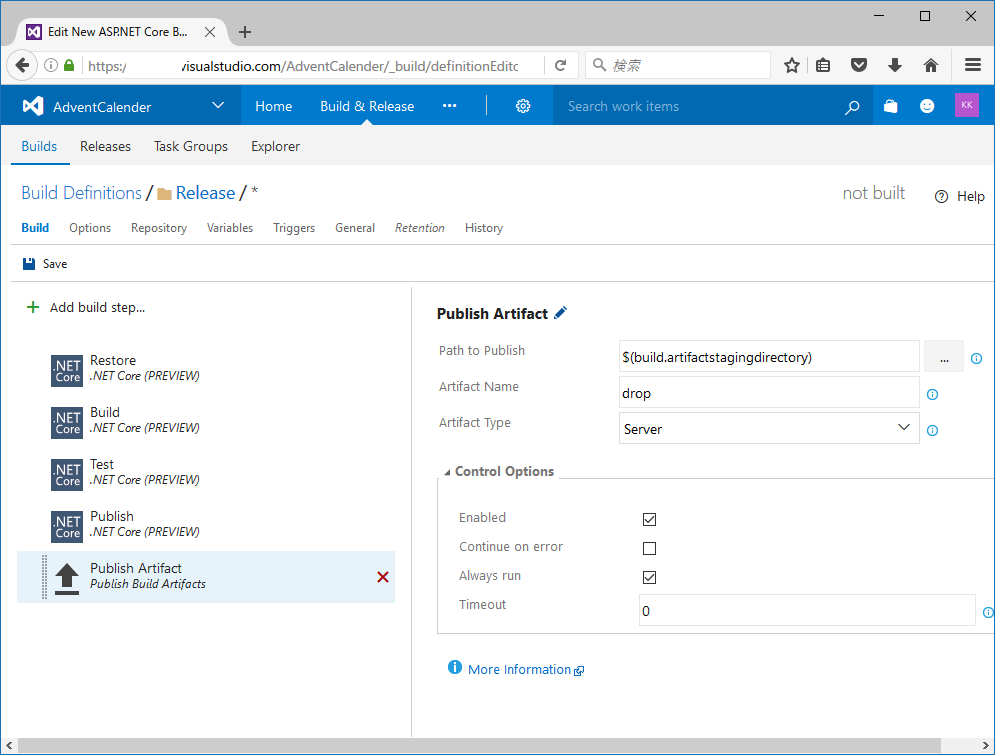Click the Help question mark icon
995x755 pixels.
[942, 197]
